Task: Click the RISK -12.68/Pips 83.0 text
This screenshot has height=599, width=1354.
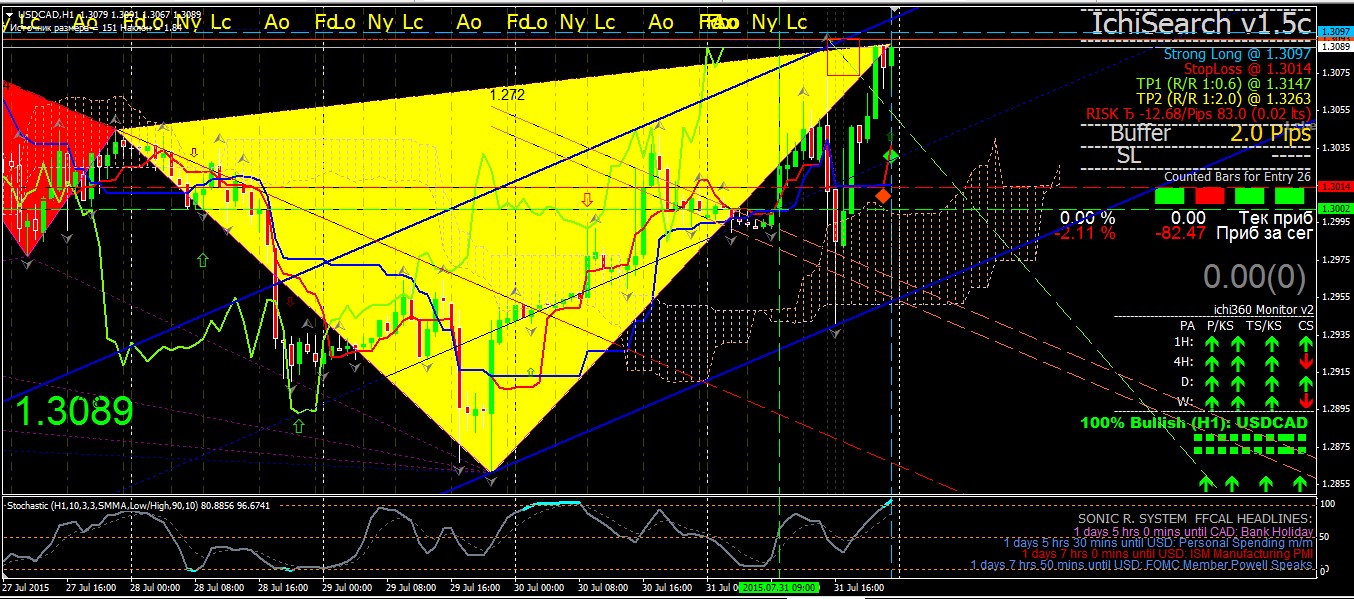Action: coord(1199,115)
